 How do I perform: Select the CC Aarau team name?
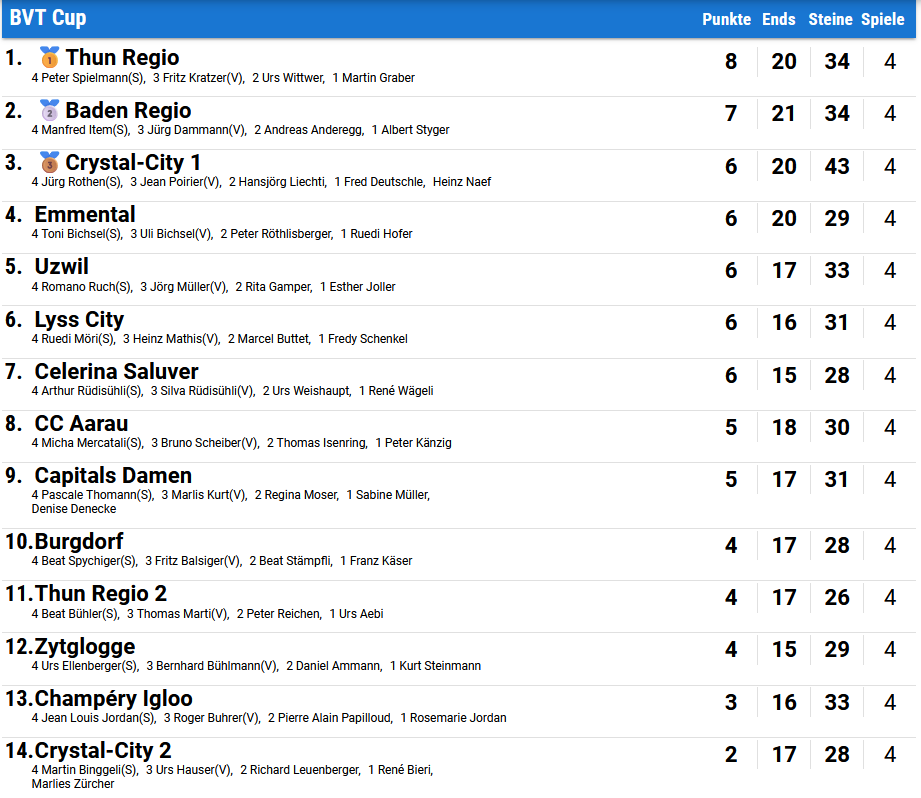tap(81, 424)
